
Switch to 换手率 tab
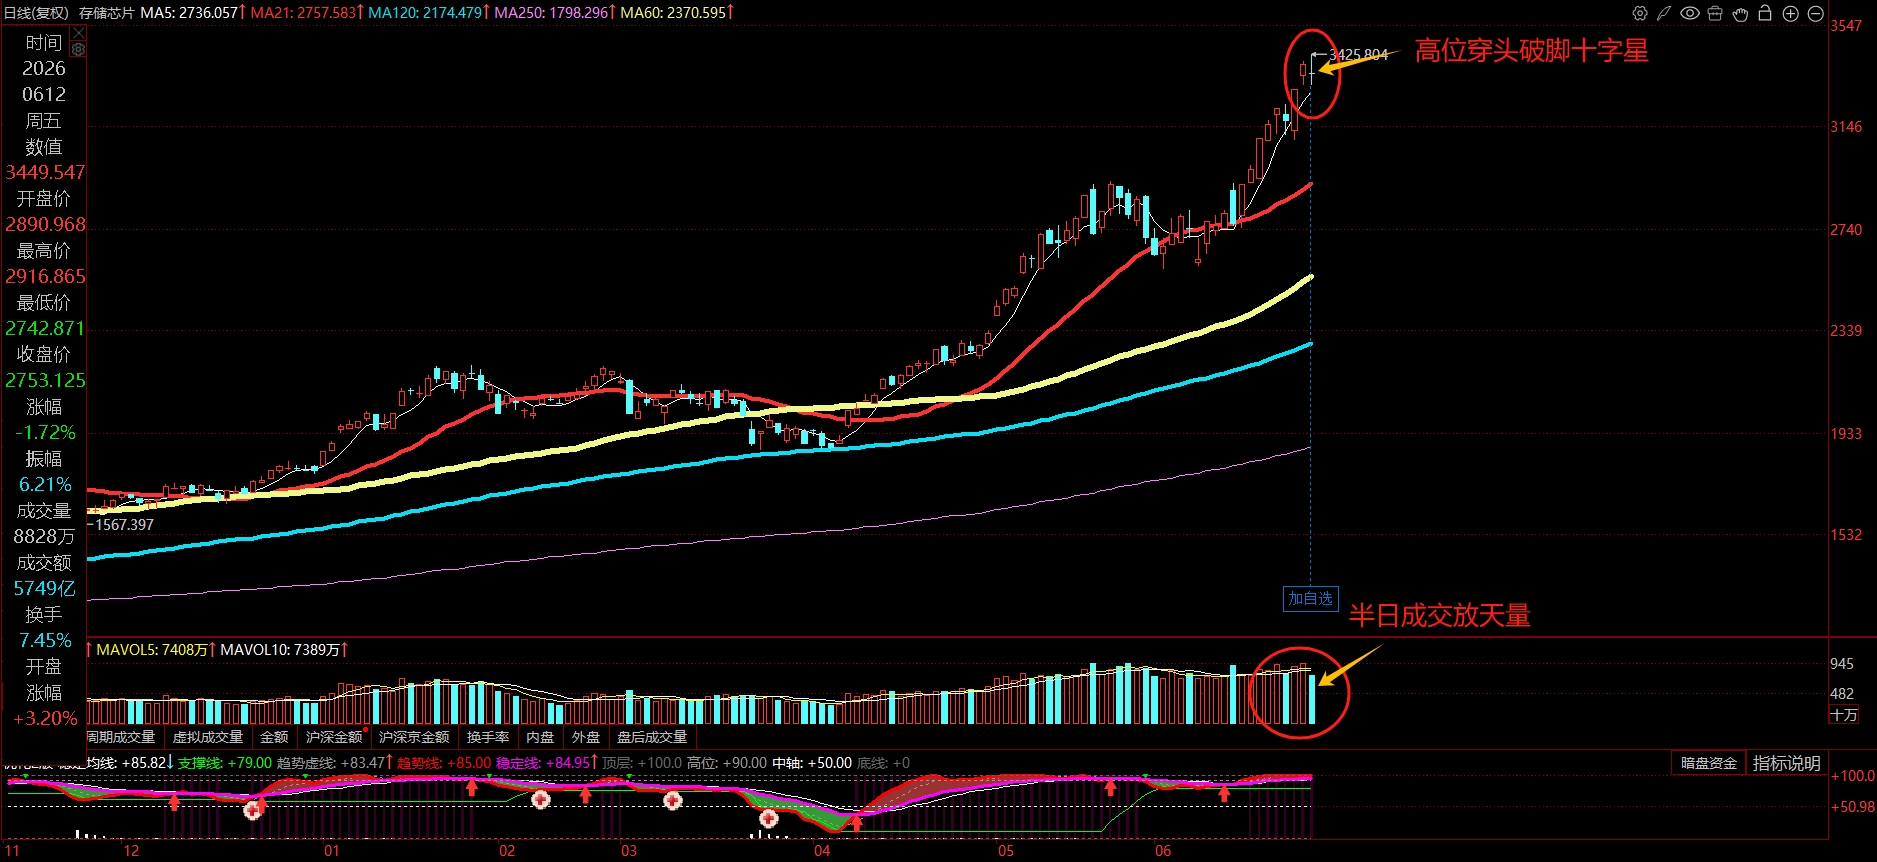[488, 737]
